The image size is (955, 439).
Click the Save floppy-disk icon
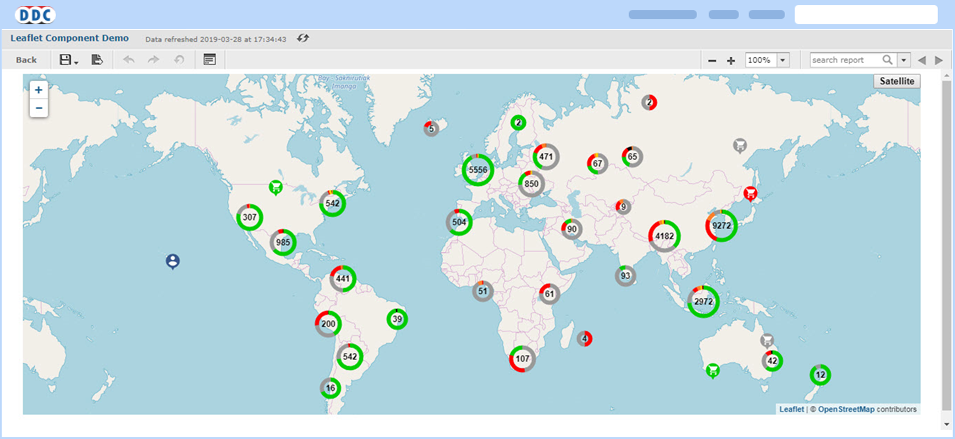coord(65,60)
